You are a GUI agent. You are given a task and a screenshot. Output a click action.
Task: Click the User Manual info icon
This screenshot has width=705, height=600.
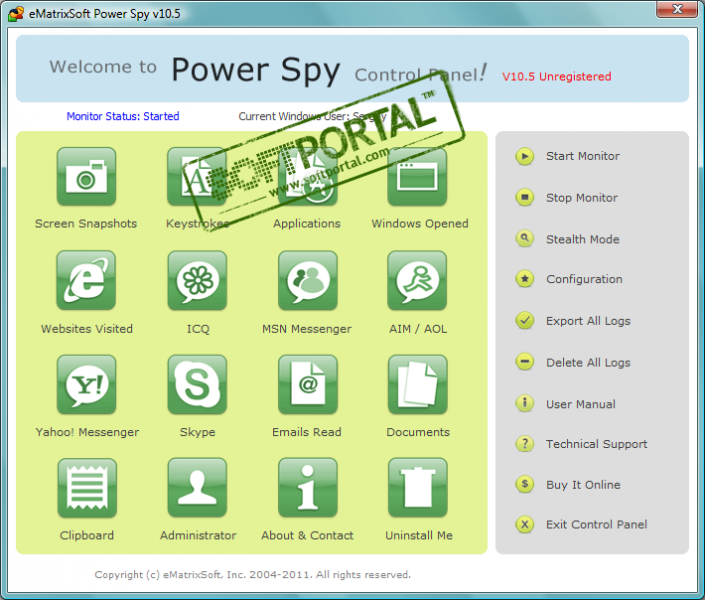tap(524, 402)
